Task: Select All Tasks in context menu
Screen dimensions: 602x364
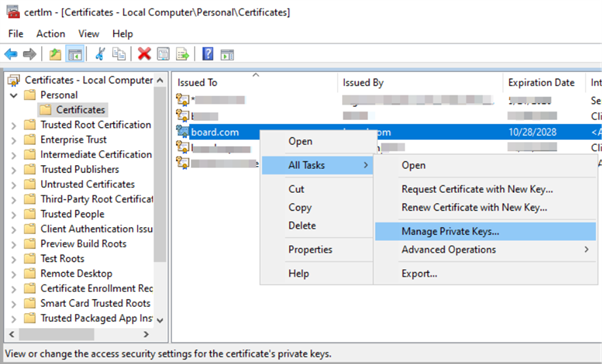Action: click(317, 165)
